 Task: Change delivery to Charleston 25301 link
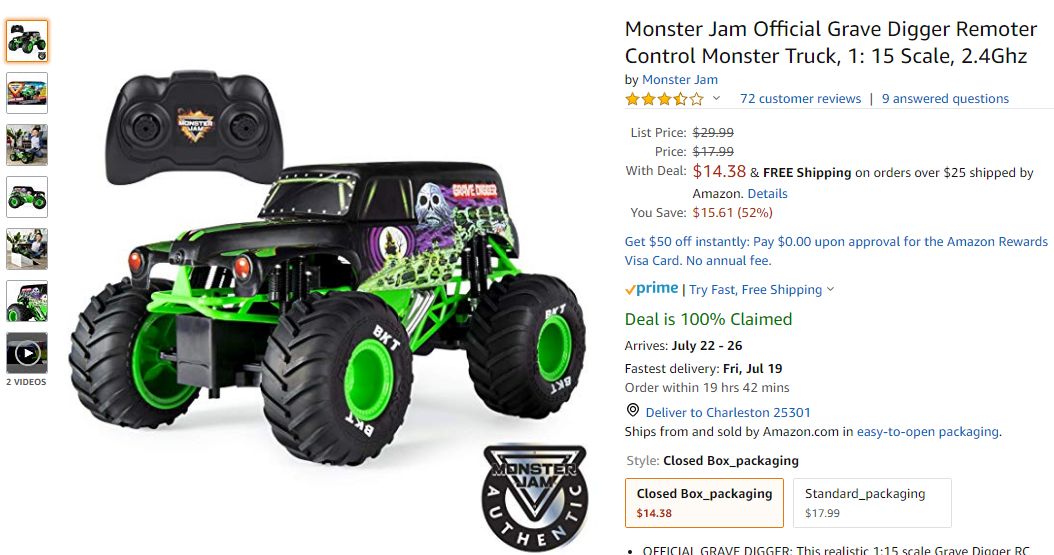click(x=728, y=413)
